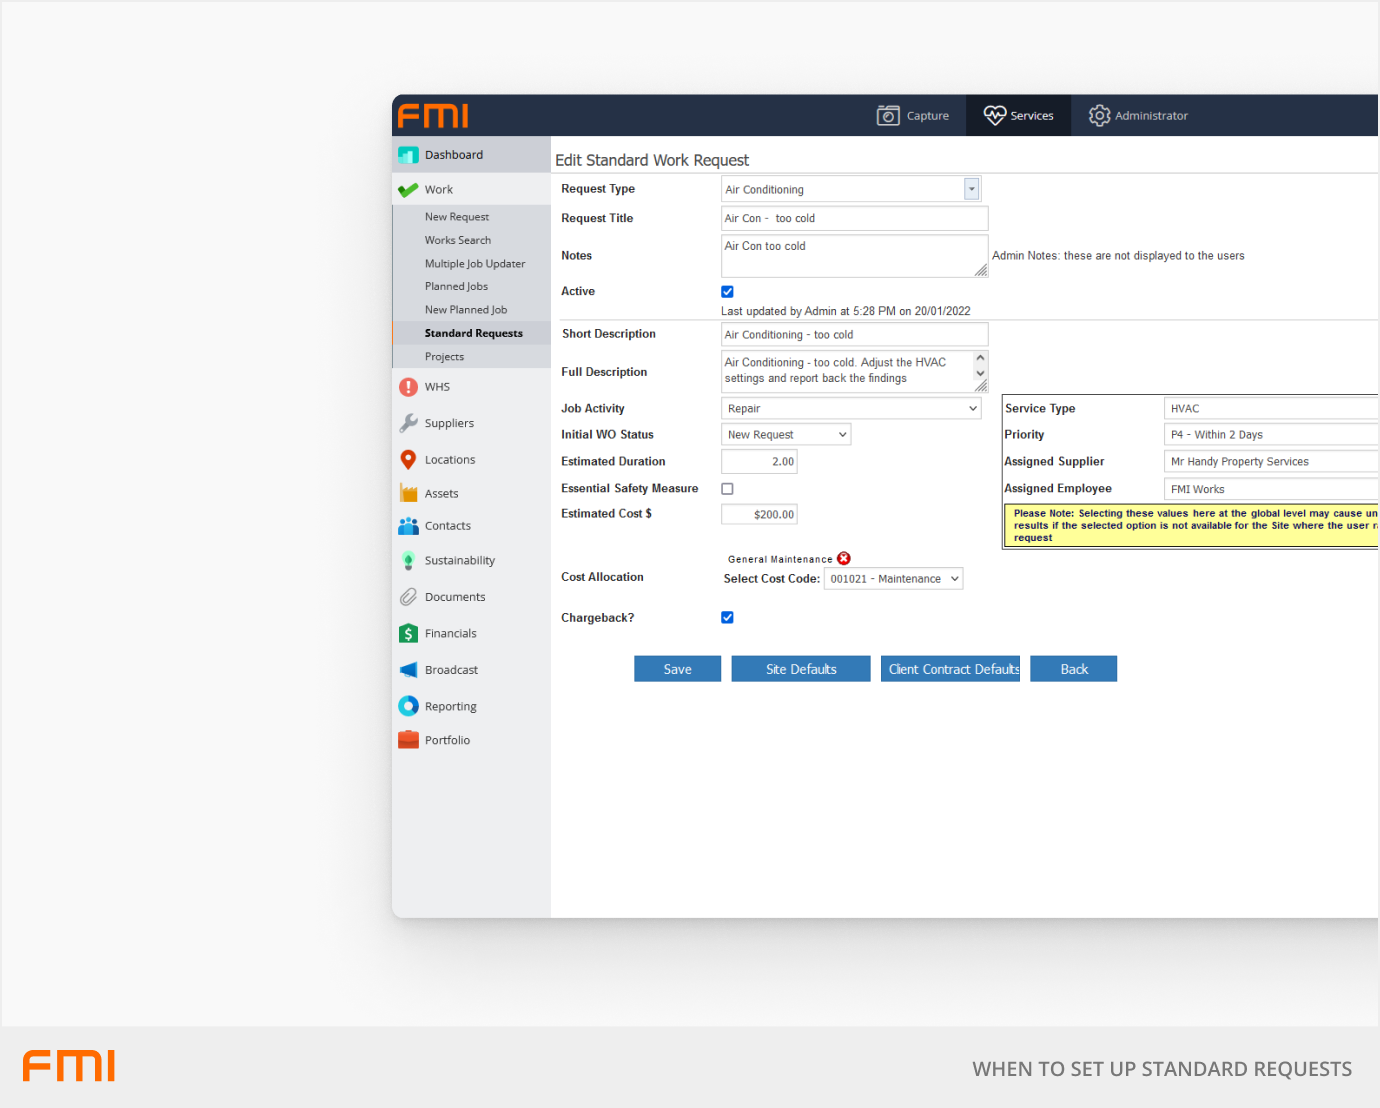Open Sustainability via the lightbulb icon
The width and height of the screenshot is (1380, 1108).
click(408, 561)
